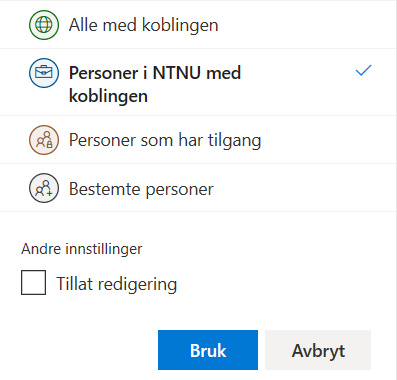Apply settings with the Bruk button
This screenshot has height=380, width=397.
(x=208, y=350)
